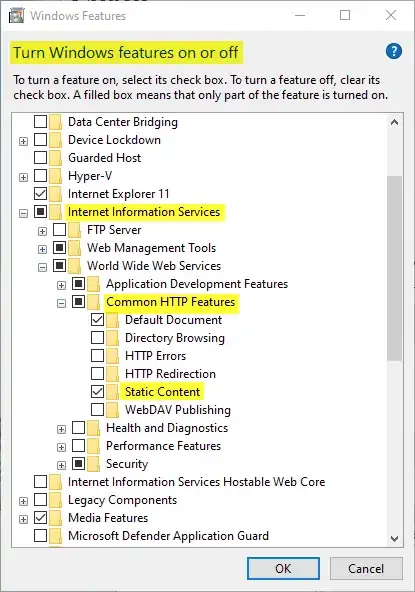The image size is (415, 592).
Task: Expand the Health and Diagnostics node
Action: [x=61, y=429]
